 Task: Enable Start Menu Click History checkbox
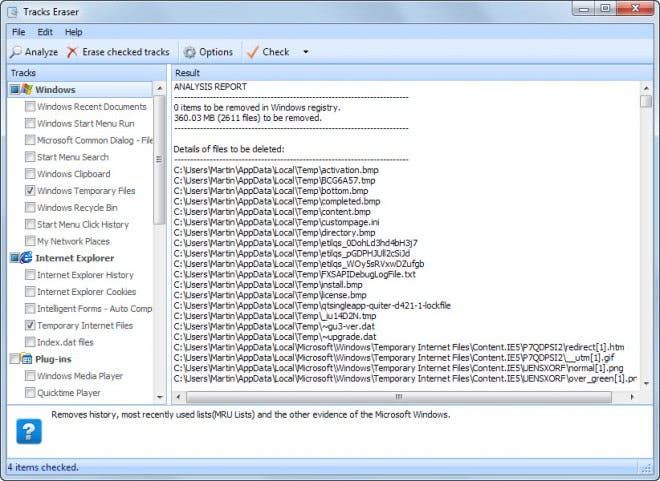pos(30,224)
